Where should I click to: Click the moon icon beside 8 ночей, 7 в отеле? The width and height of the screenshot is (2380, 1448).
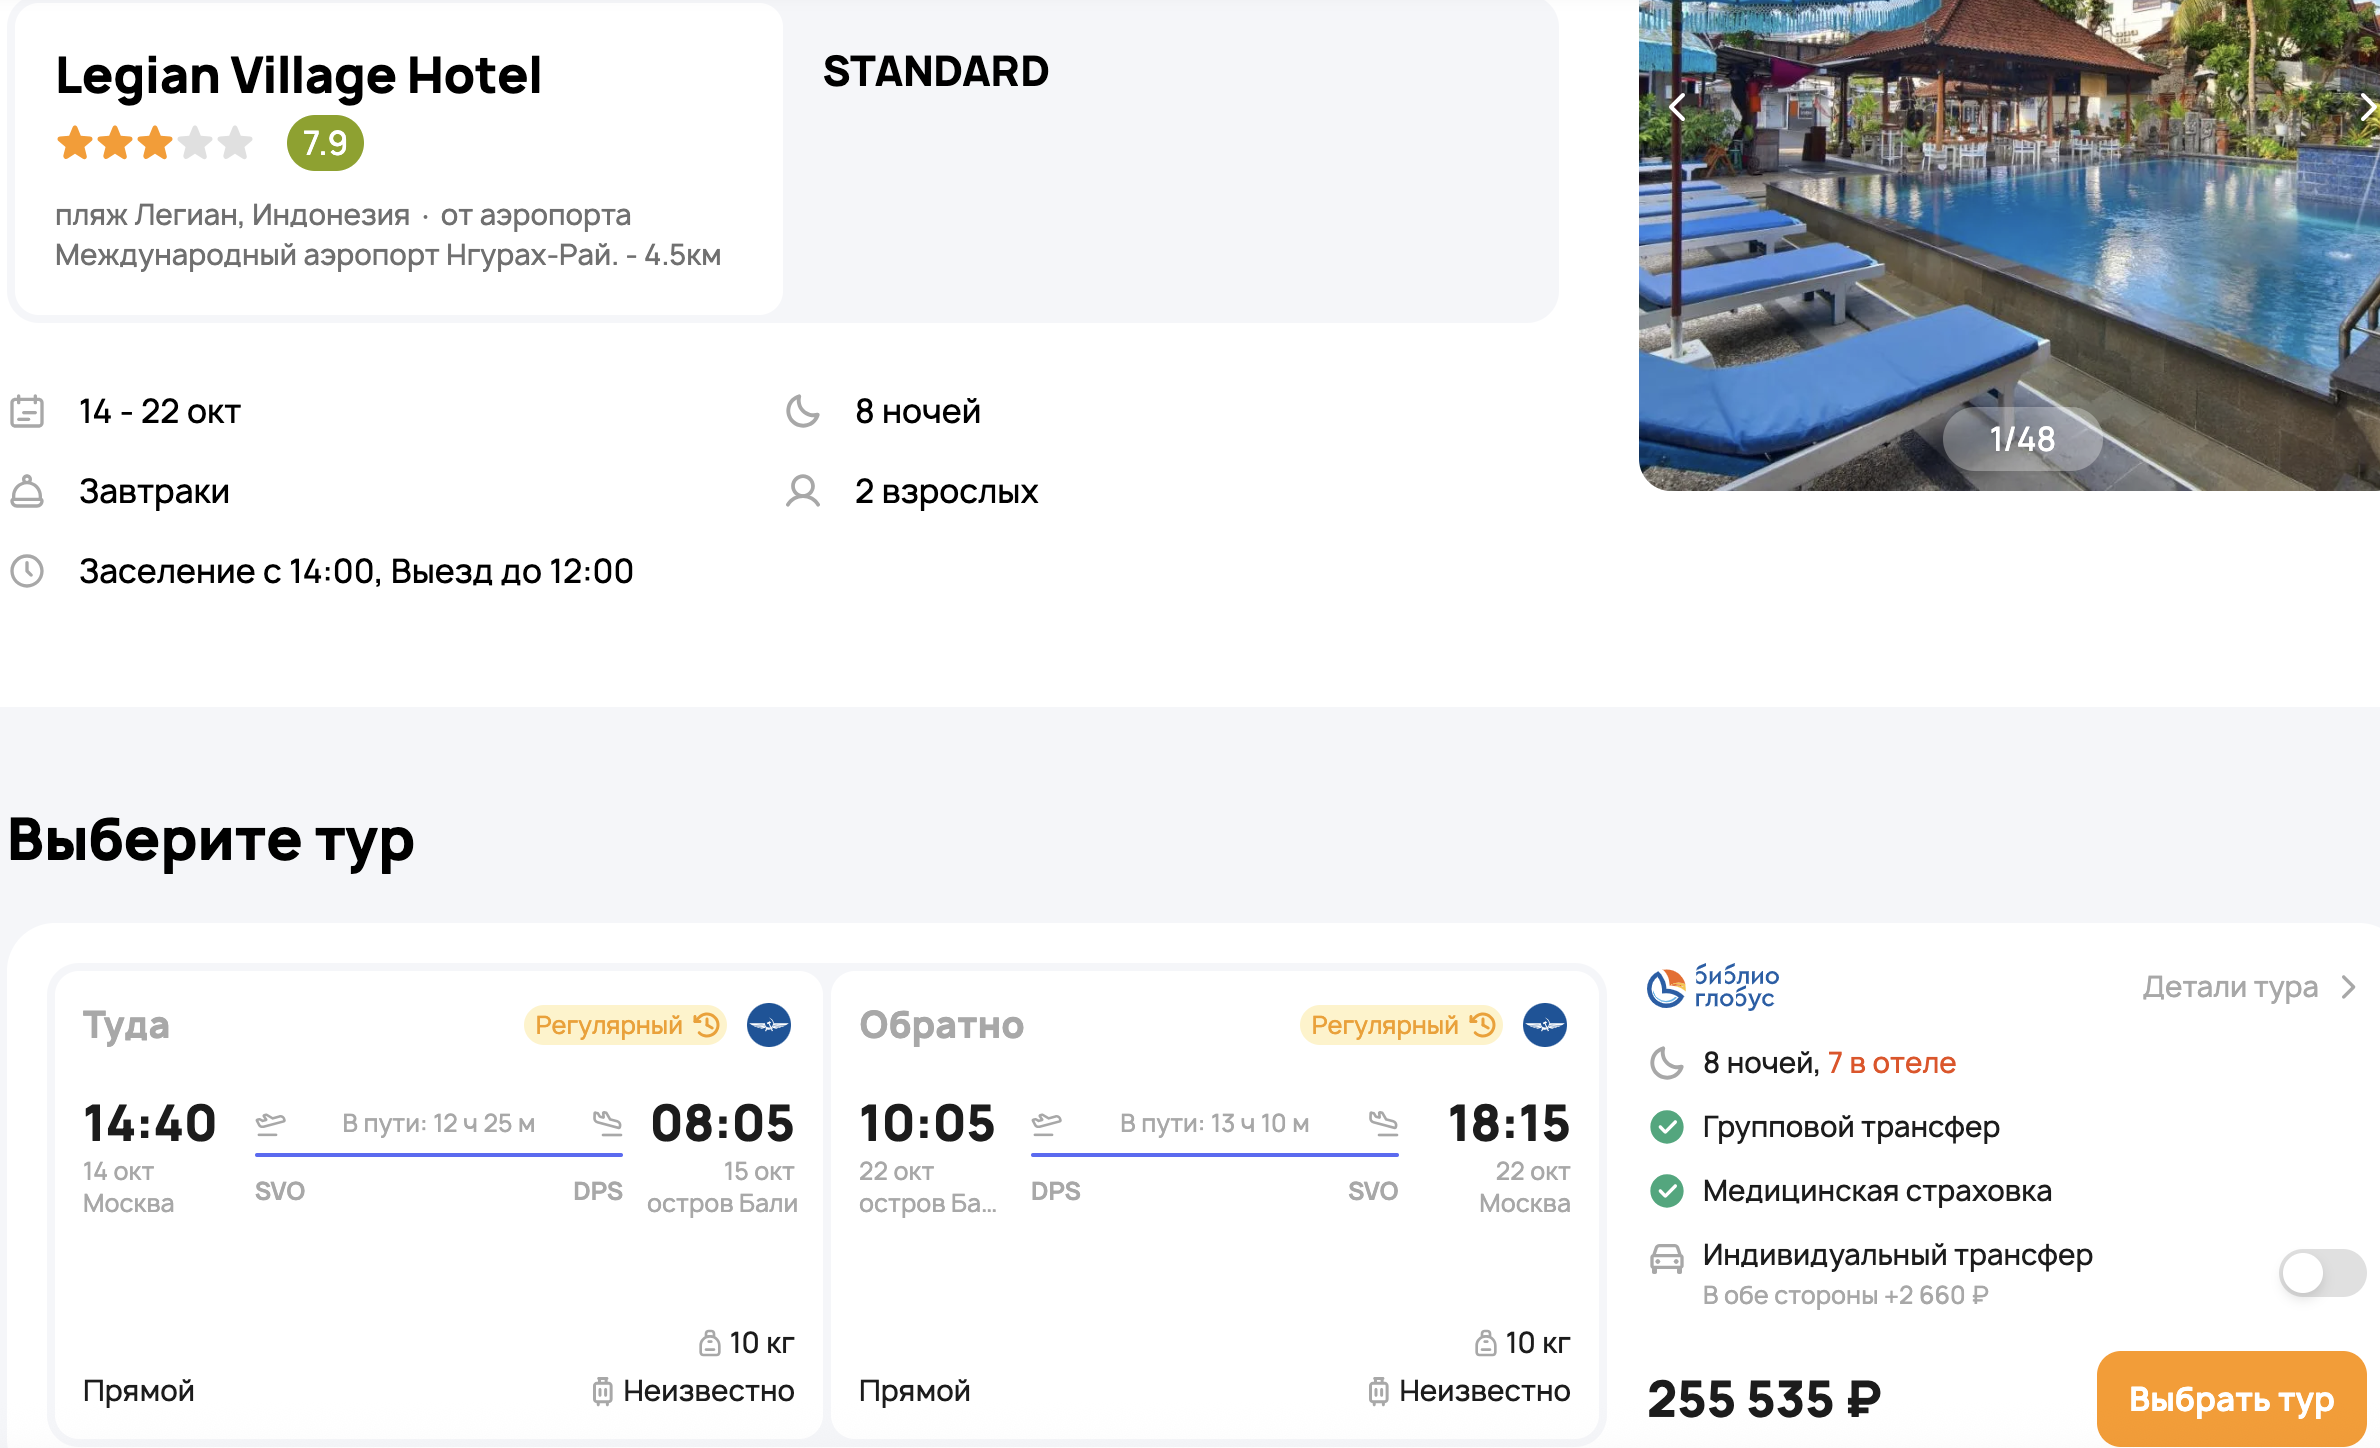point(1666,1063)
